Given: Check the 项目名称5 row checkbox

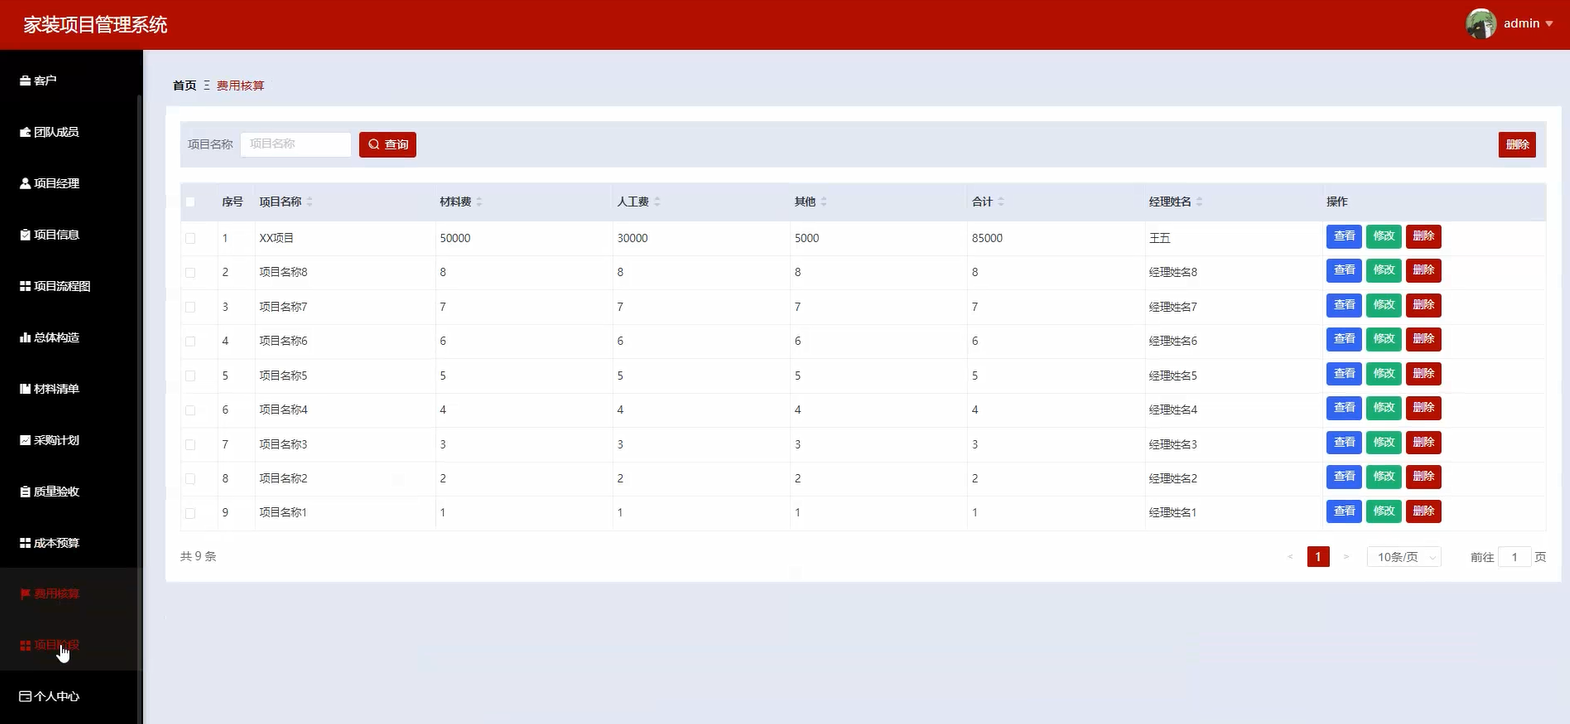Looking at the screenshot, I should 190,376.
